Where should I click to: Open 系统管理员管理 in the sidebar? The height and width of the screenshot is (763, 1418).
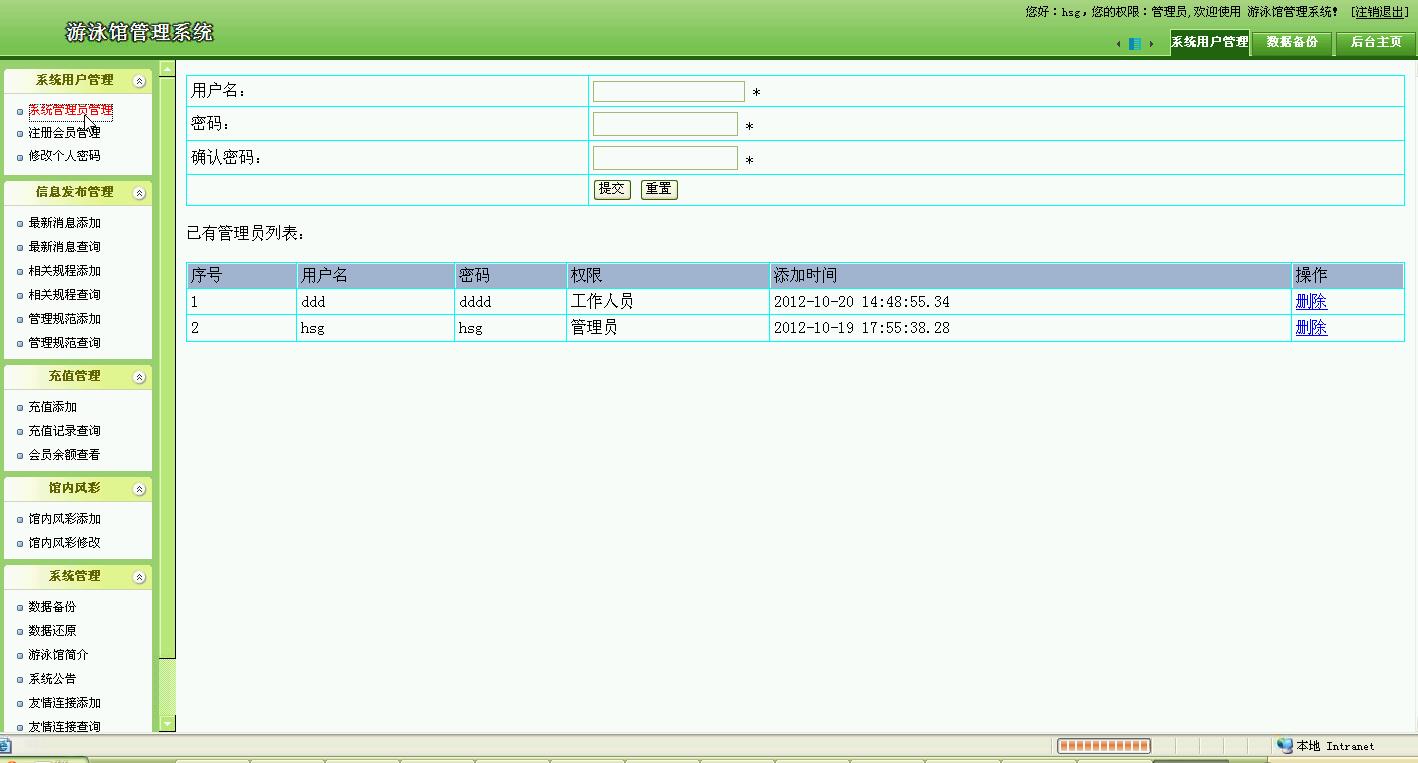tap(70, 110)
